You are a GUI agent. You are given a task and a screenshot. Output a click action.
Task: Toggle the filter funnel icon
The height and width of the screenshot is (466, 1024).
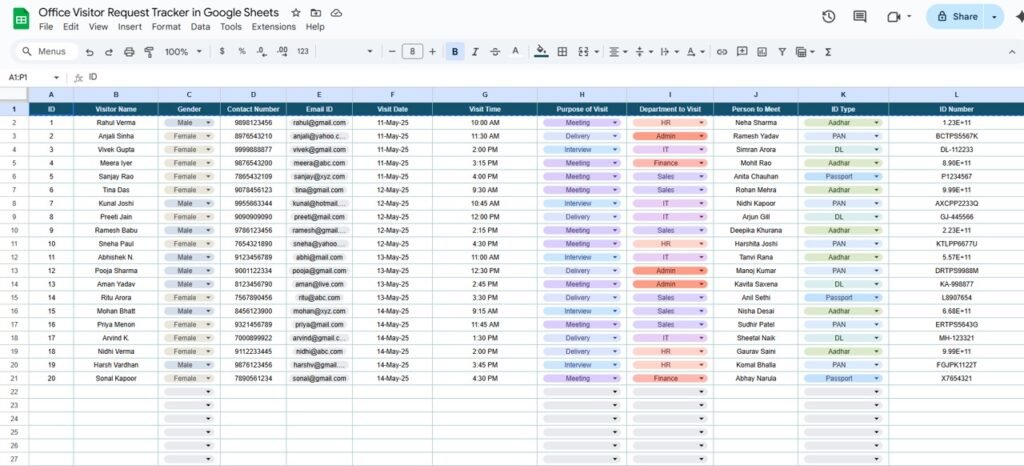coord(782,52)
